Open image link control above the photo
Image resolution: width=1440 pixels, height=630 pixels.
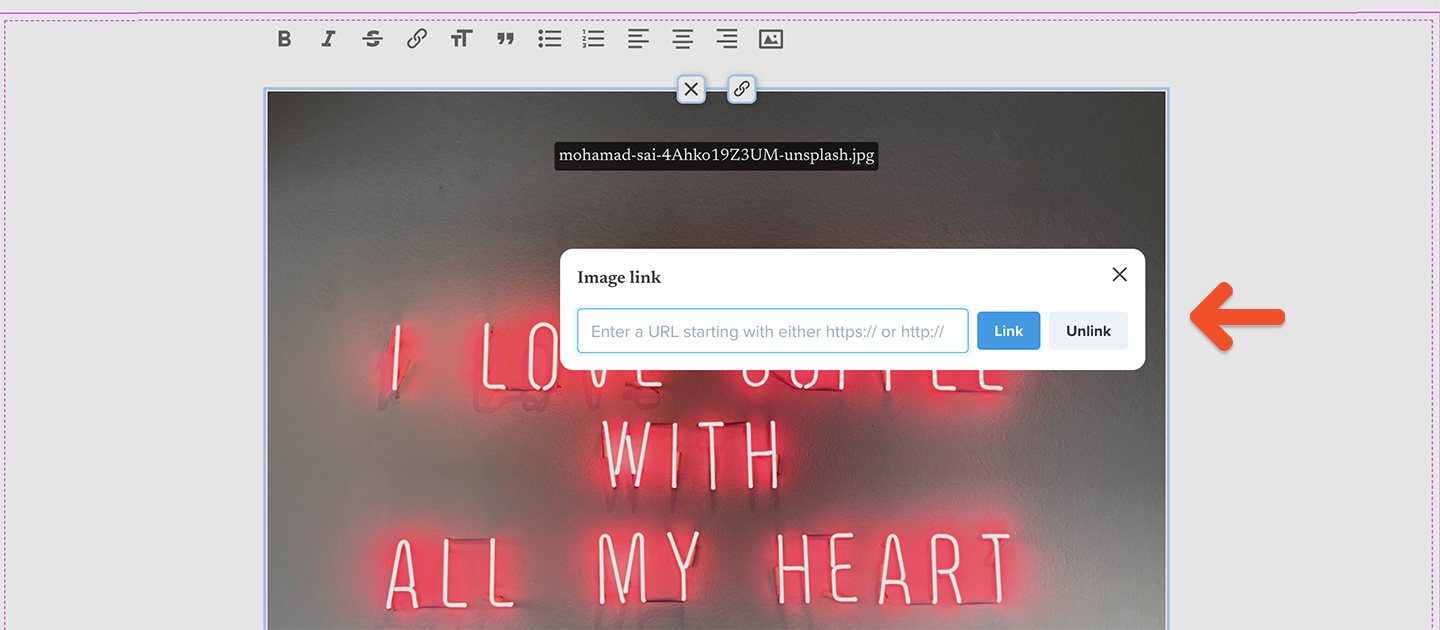click(x=741, y=89)
